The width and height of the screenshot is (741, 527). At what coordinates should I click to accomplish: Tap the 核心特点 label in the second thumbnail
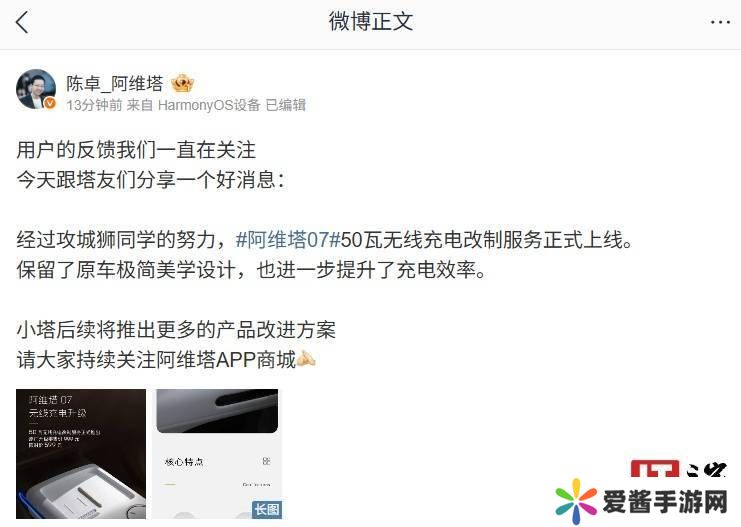pos(184,462)
